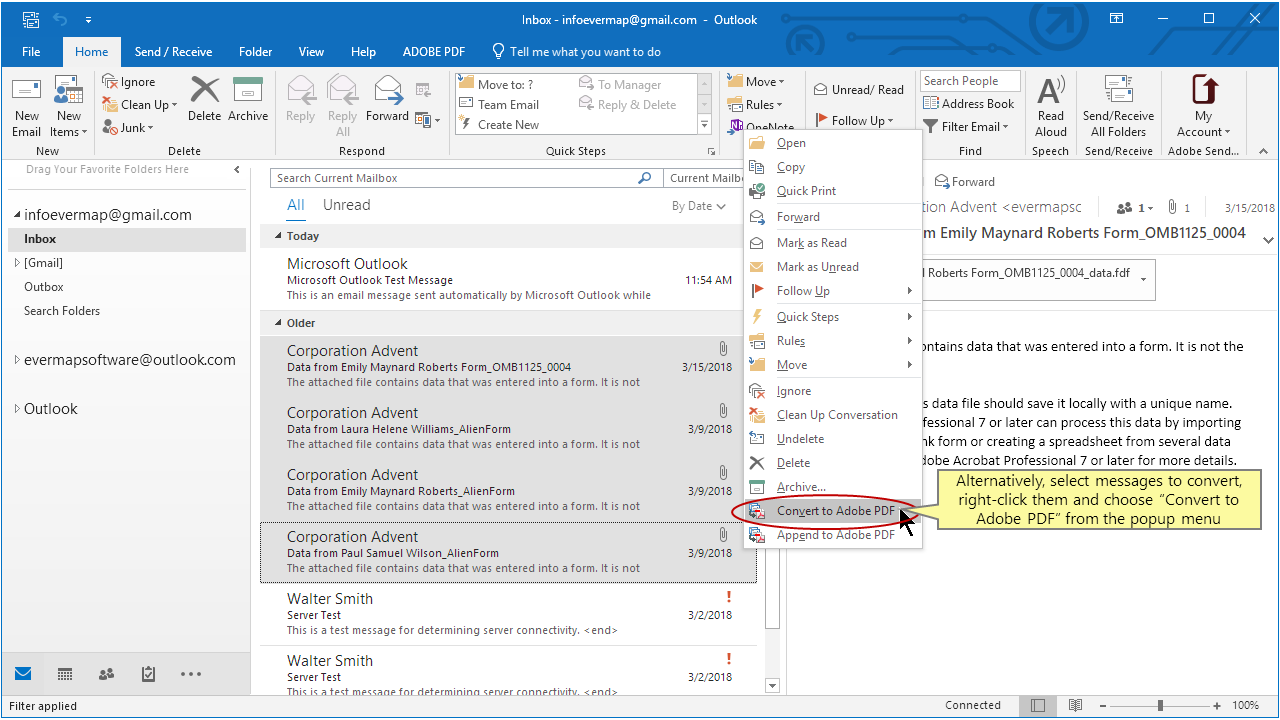Screen dimensions: 1280x720
Task: Show the Unread messages filter
Action: pyautogui.click(x=346, y=205)
